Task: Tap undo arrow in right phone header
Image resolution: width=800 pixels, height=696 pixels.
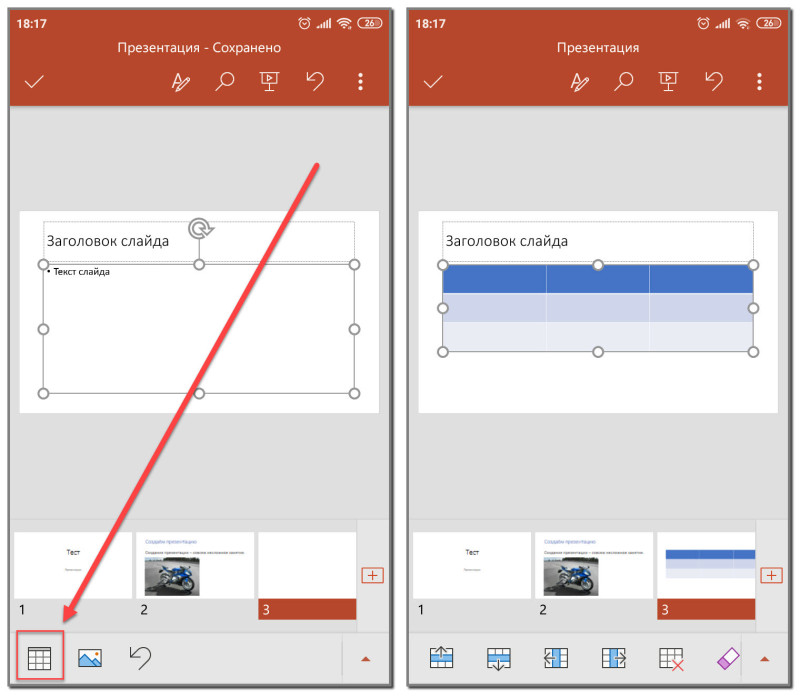Action: click(714, 81)
